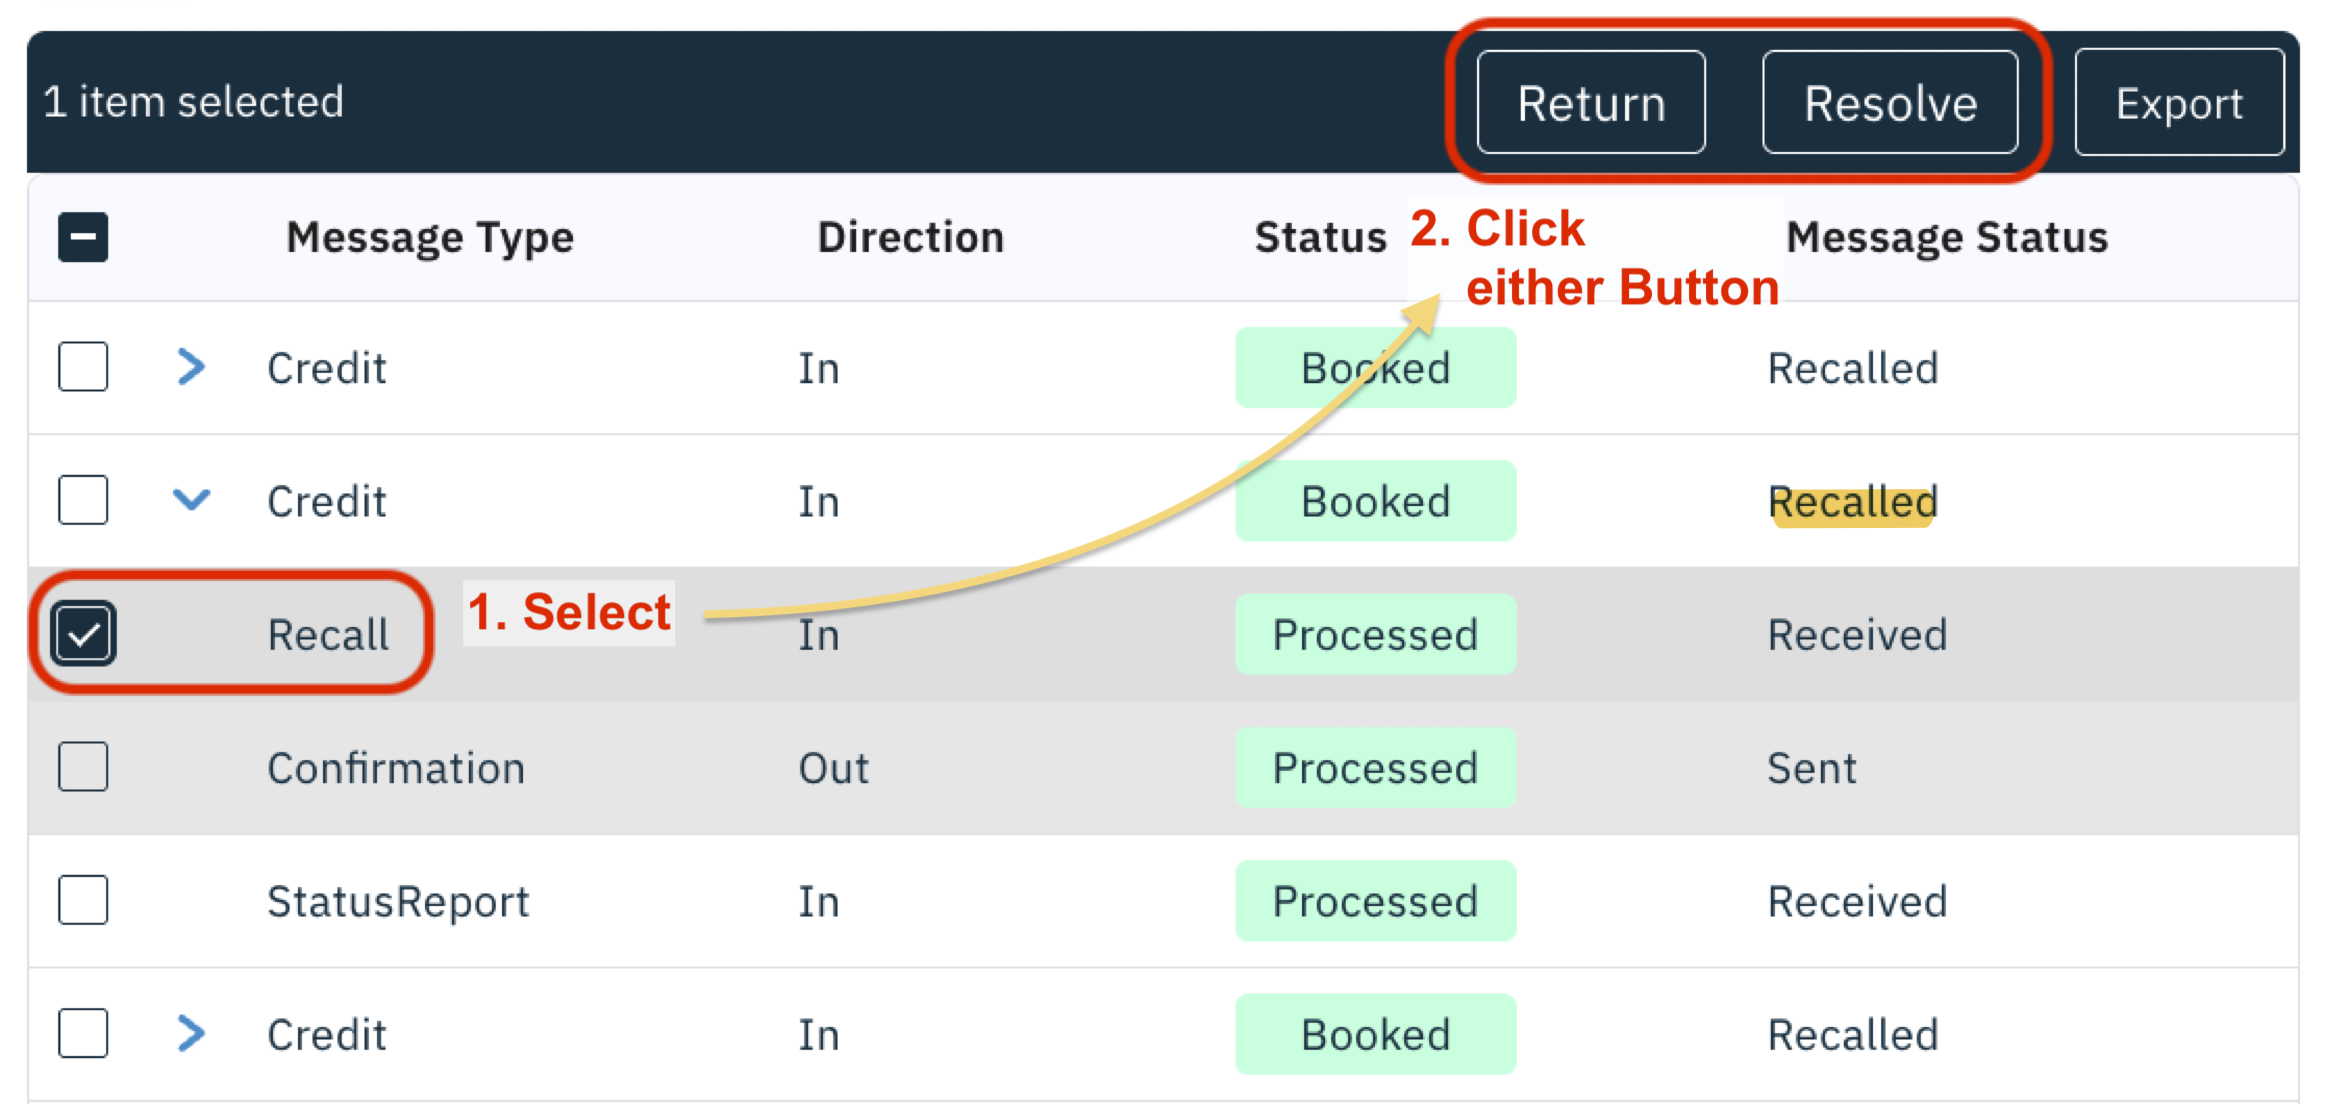This screenshot has height=1104, width=2333.
Task: Expand the first Credit row chevron
Action: click(191, 367)
